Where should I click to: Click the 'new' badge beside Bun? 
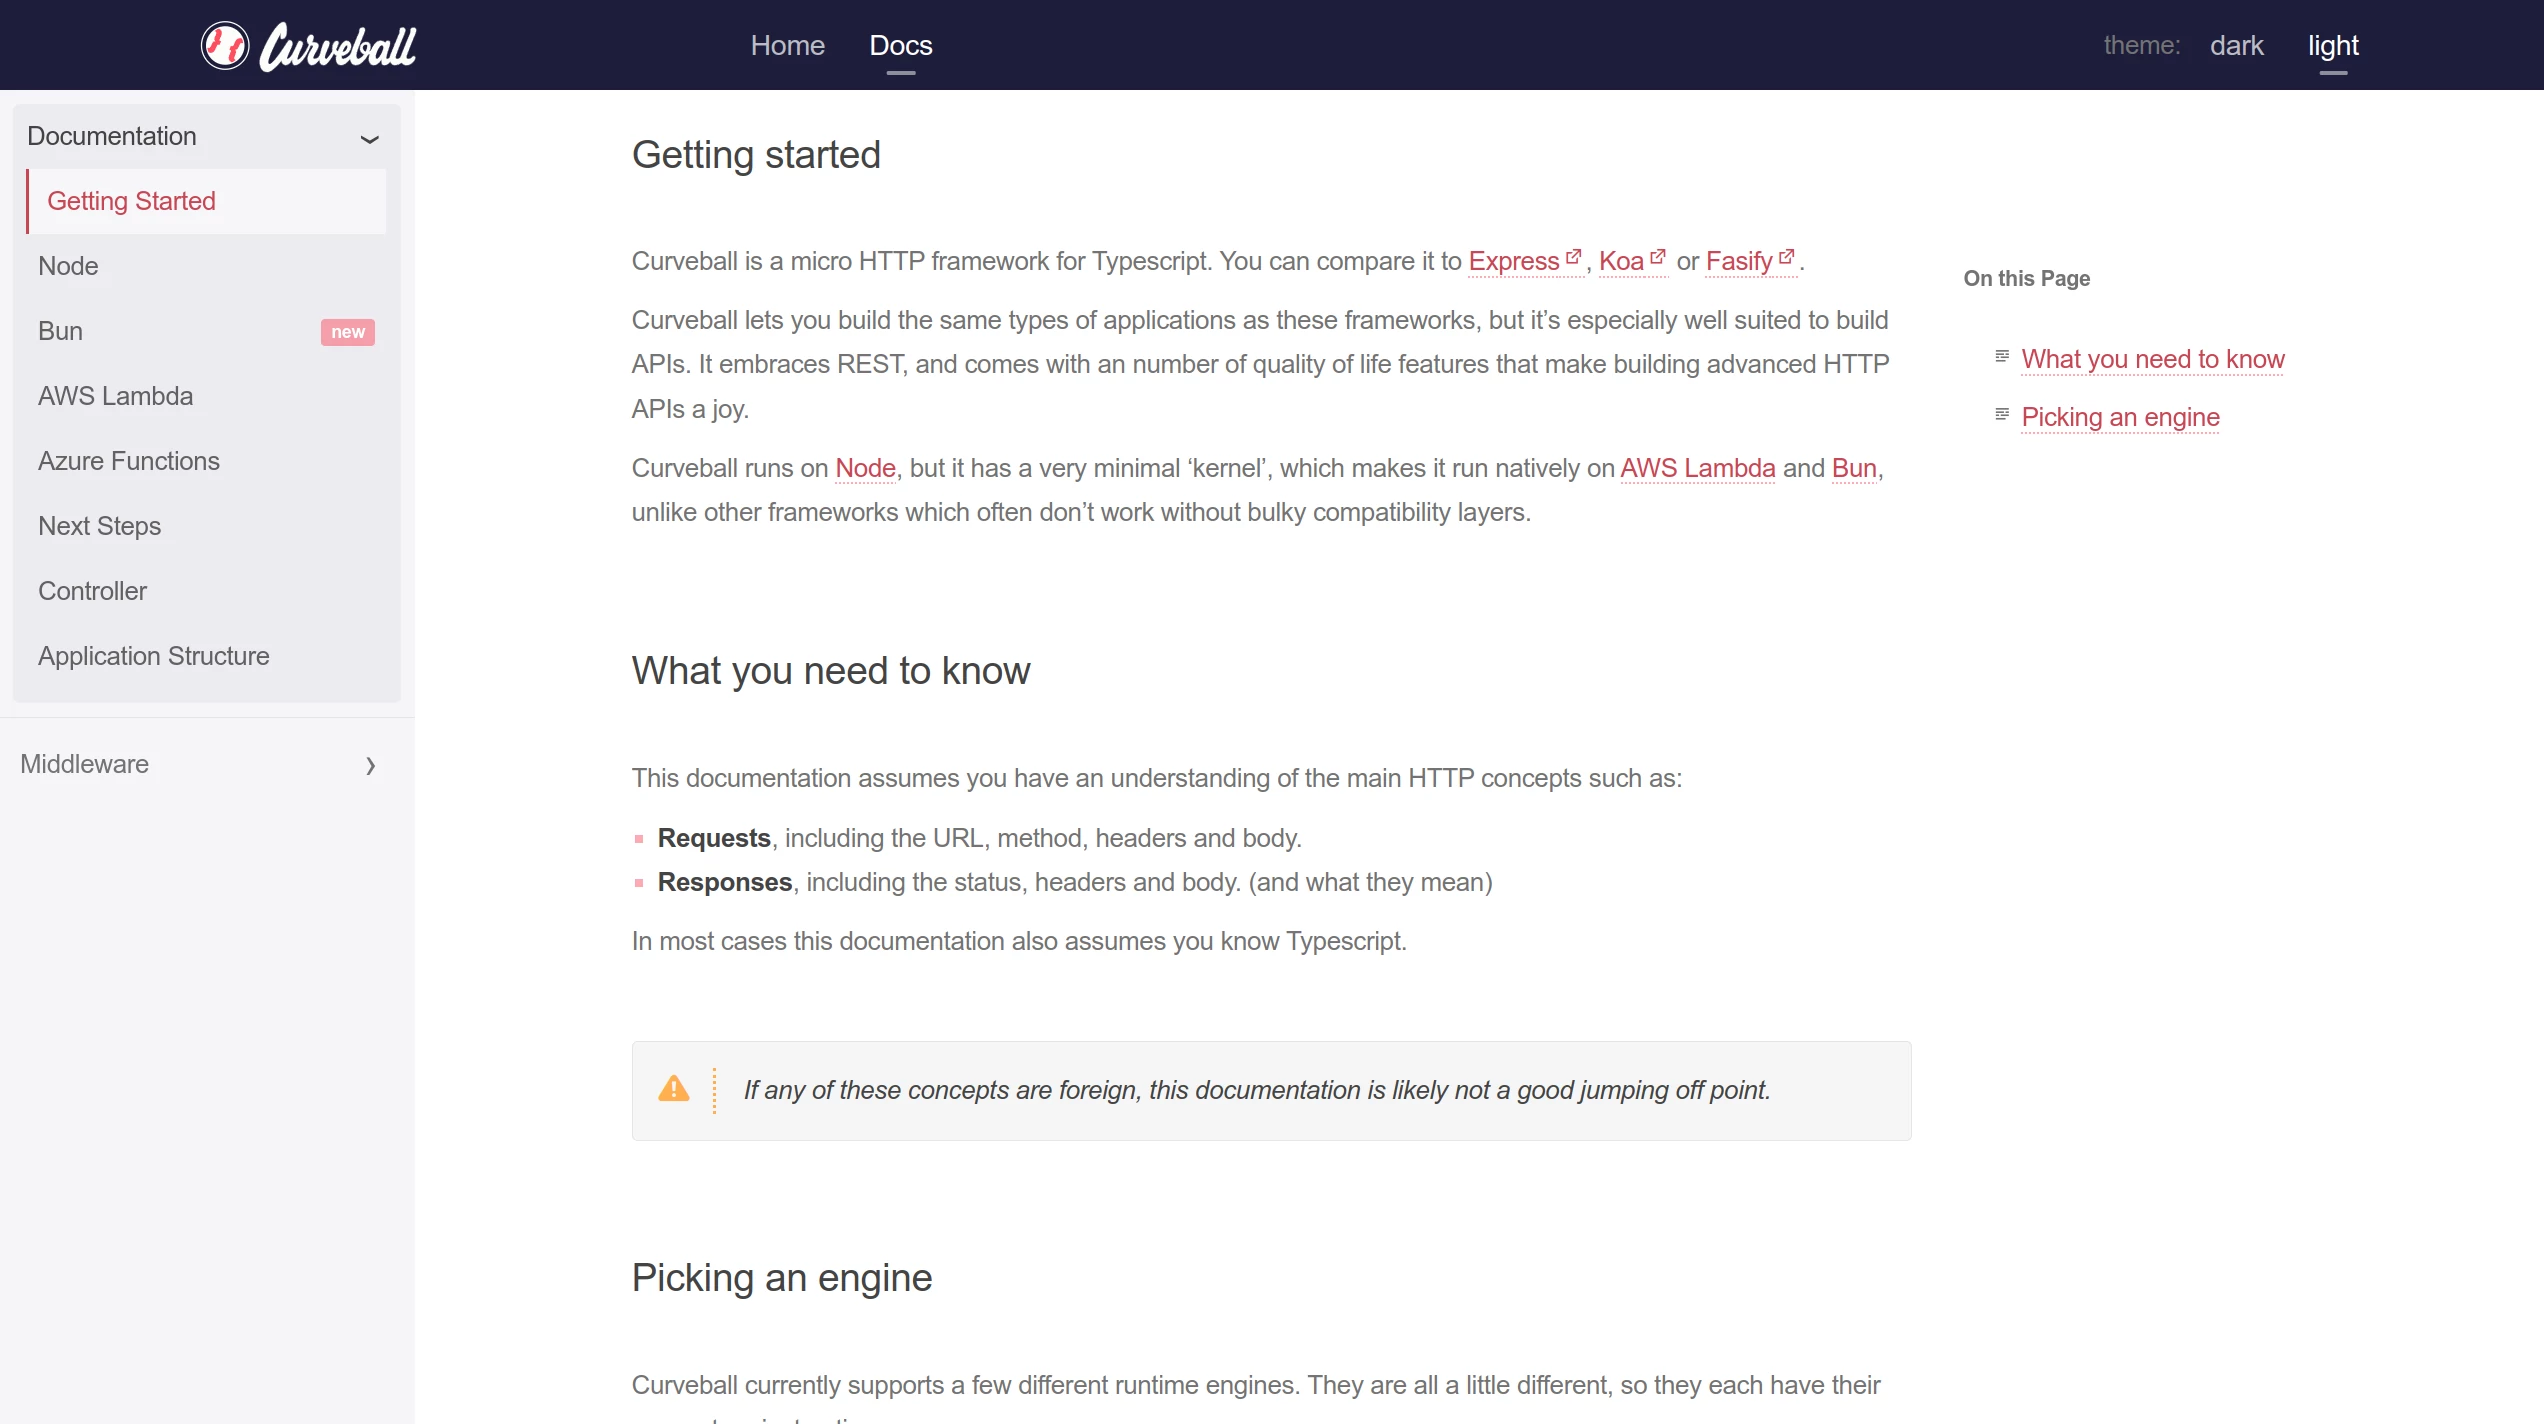pos(348,332)
